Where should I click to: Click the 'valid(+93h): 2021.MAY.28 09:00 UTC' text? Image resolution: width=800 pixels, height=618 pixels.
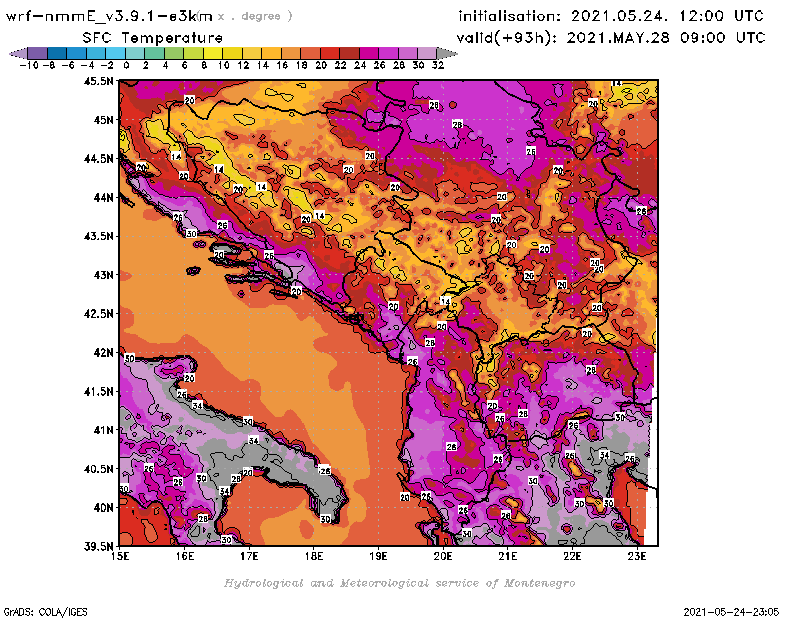tap(611, 37)
